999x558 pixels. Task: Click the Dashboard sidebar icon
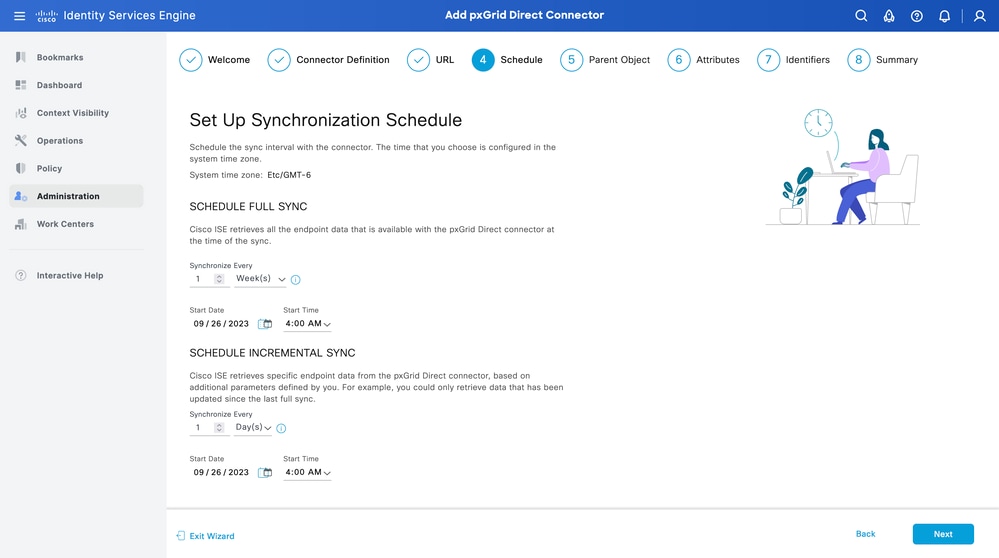(20, 85)
